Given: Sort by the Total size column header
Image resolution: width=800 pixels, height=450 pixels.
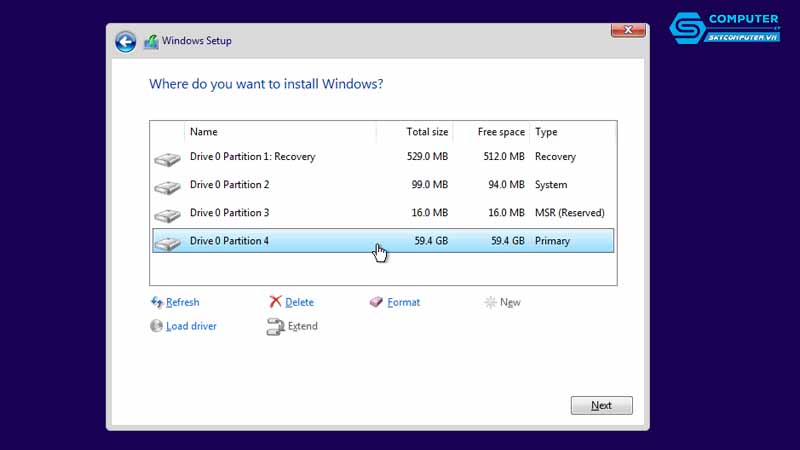Looking at the screenshot, I should coord(415,132).
